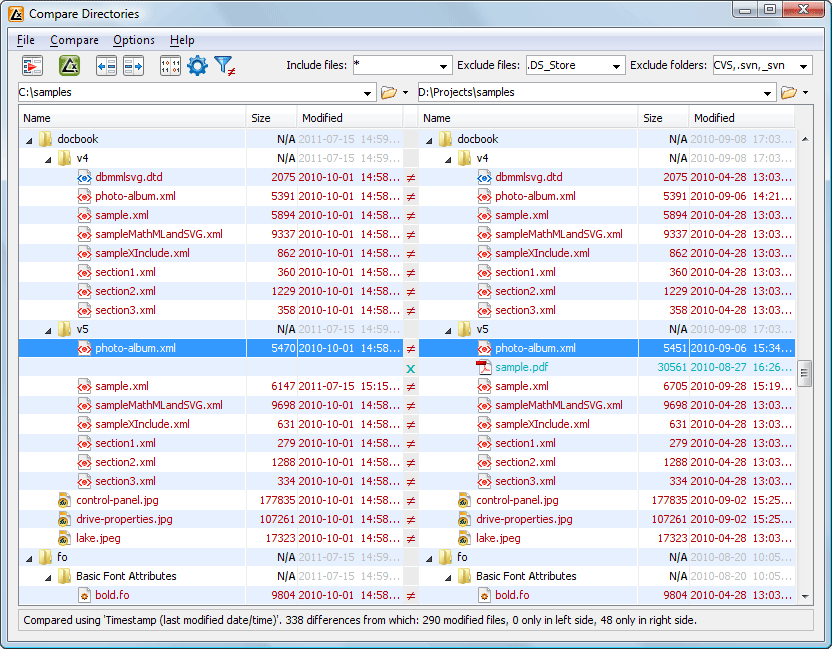Click the X indicator beside sample.pdf
832x649 pixels.
point(411,367)
